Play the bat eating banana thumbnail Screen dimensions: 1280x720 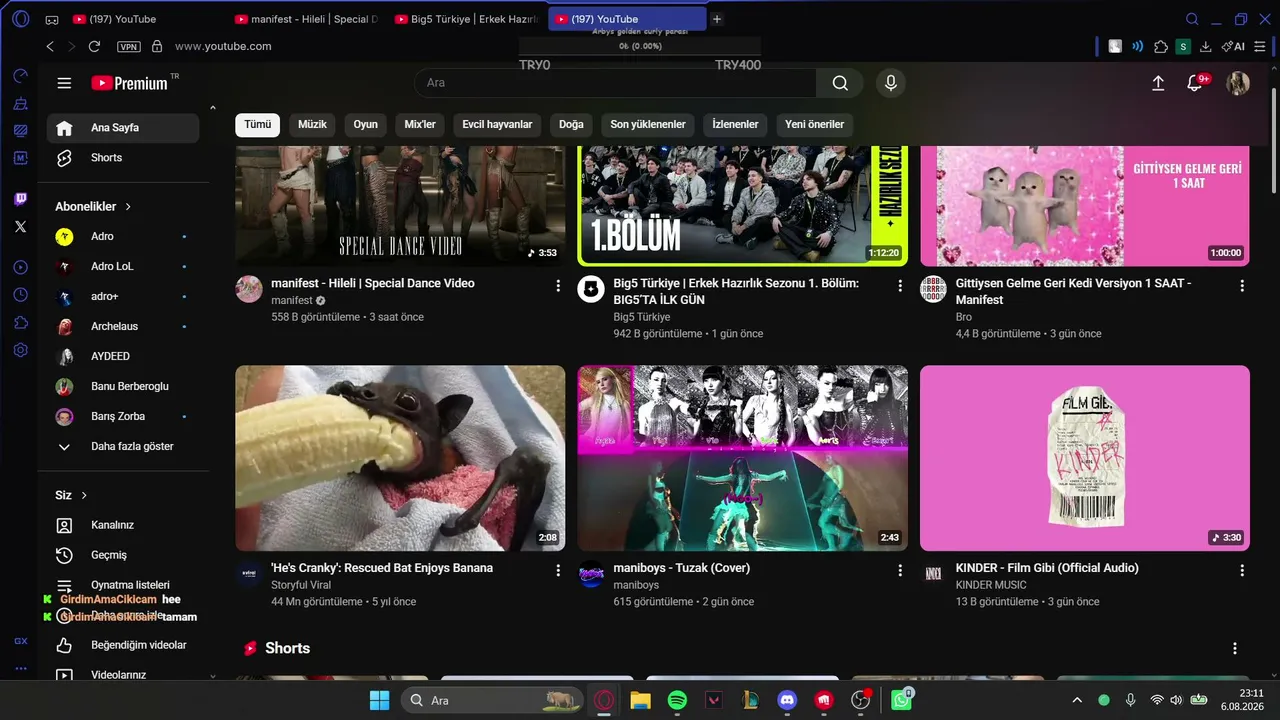[400, 458]
